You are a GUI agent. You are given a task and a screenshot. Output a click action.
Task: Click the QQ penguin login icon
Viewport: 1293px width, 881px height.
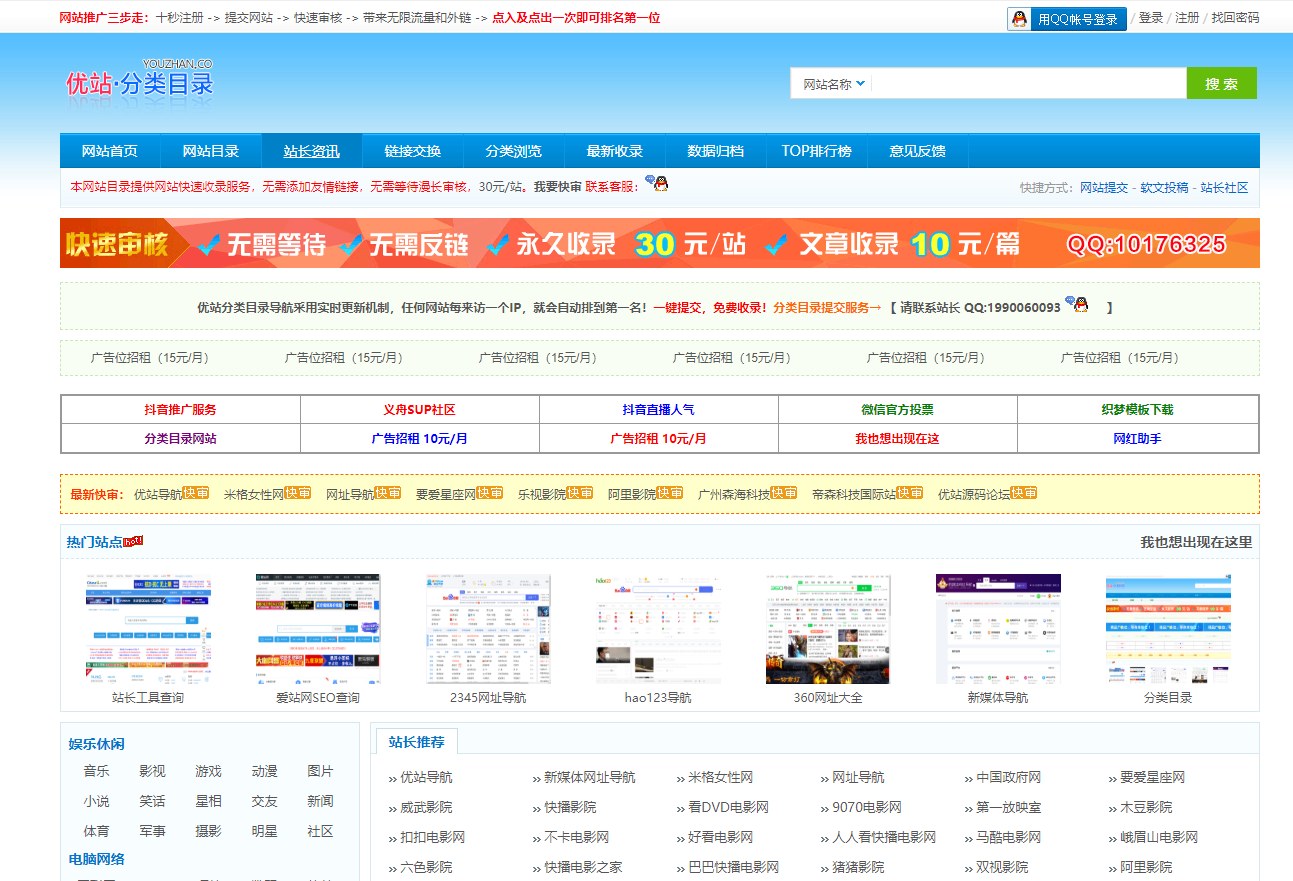1019,19
